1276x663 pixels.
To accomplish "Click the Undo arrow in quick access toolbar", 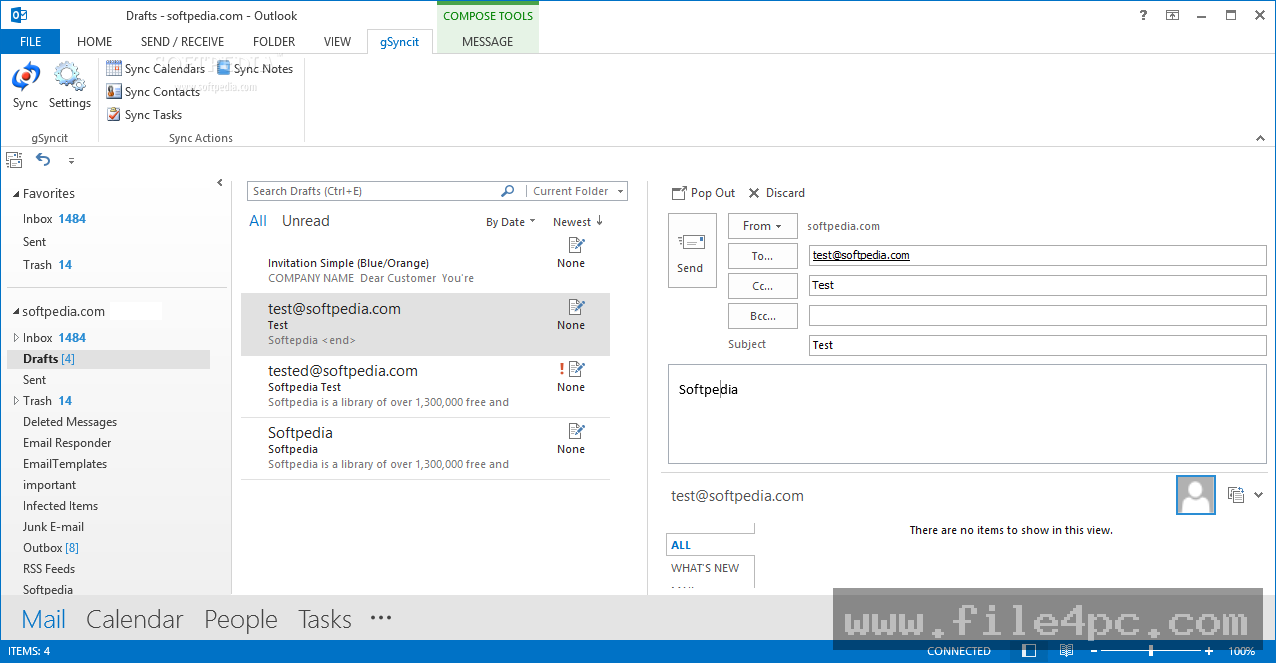I will pos(42,160).
